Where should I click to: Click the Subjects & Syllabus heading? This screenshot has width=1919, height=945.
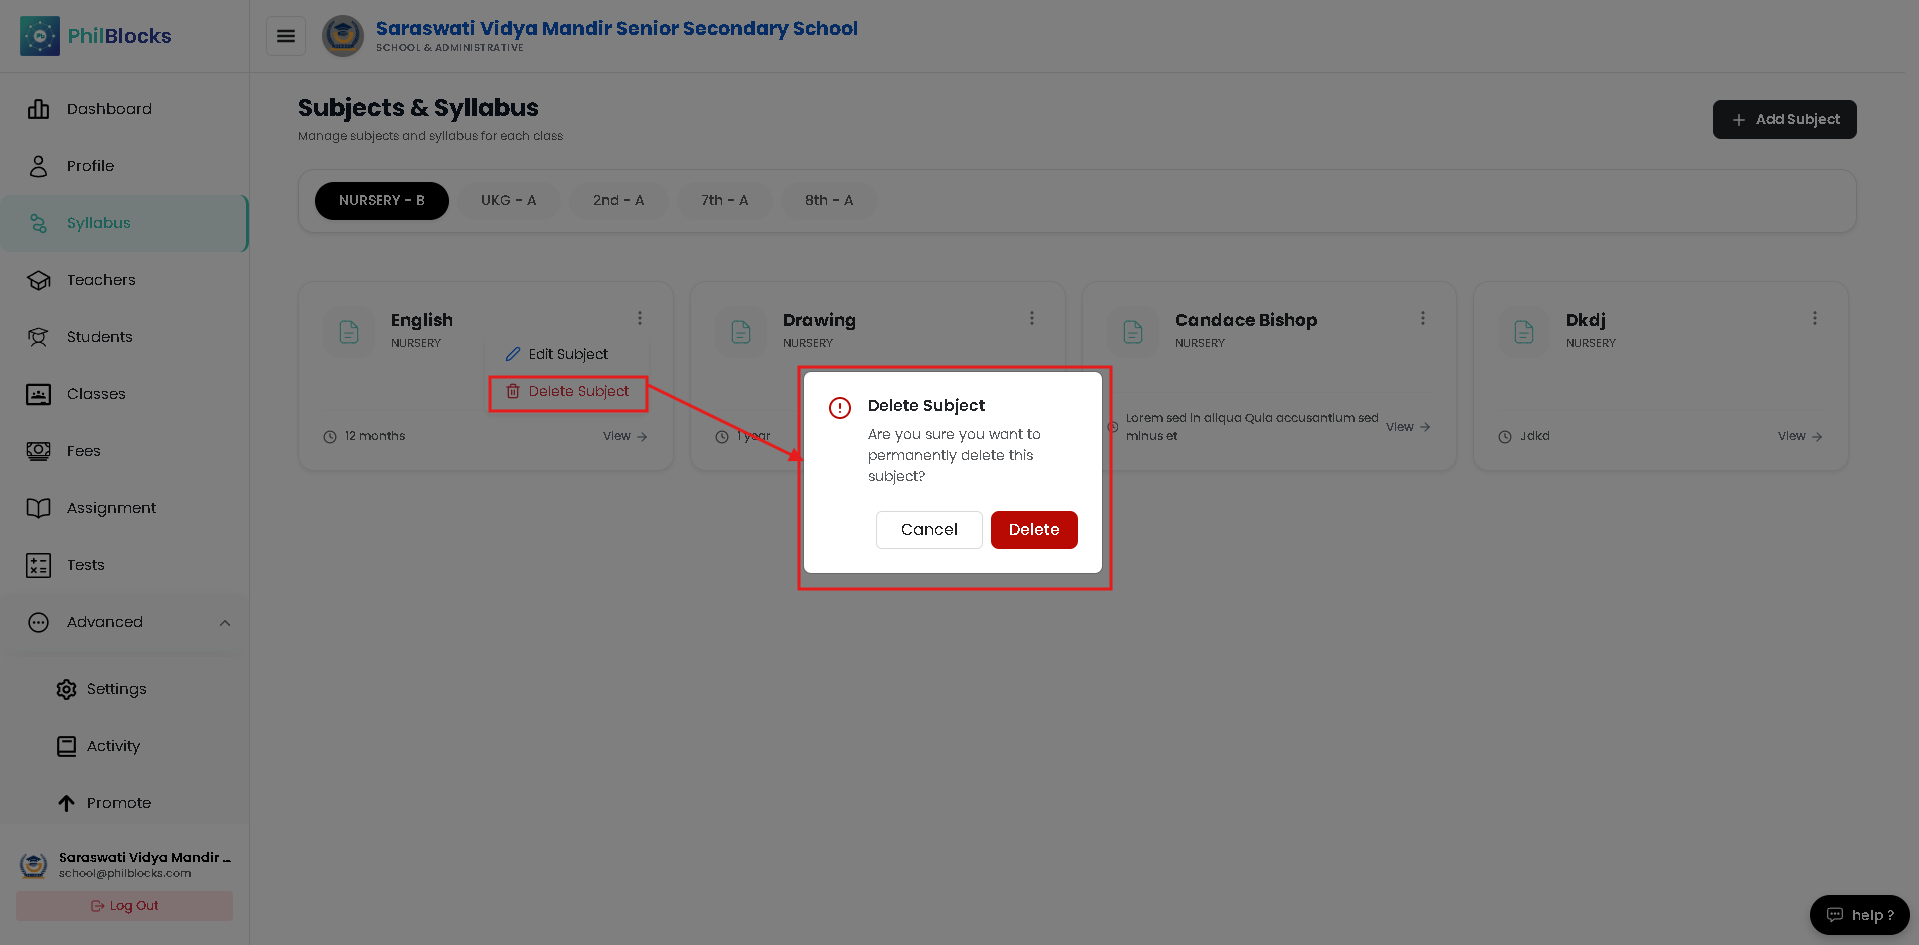pyautogui.click(x=418, y=108)
